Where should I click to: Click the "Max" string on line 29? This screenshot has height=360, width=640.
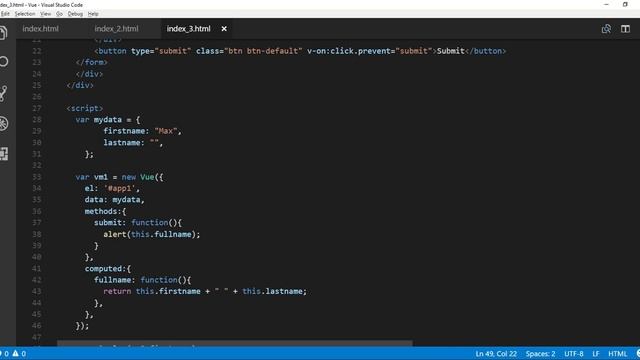tap(166, 131)
